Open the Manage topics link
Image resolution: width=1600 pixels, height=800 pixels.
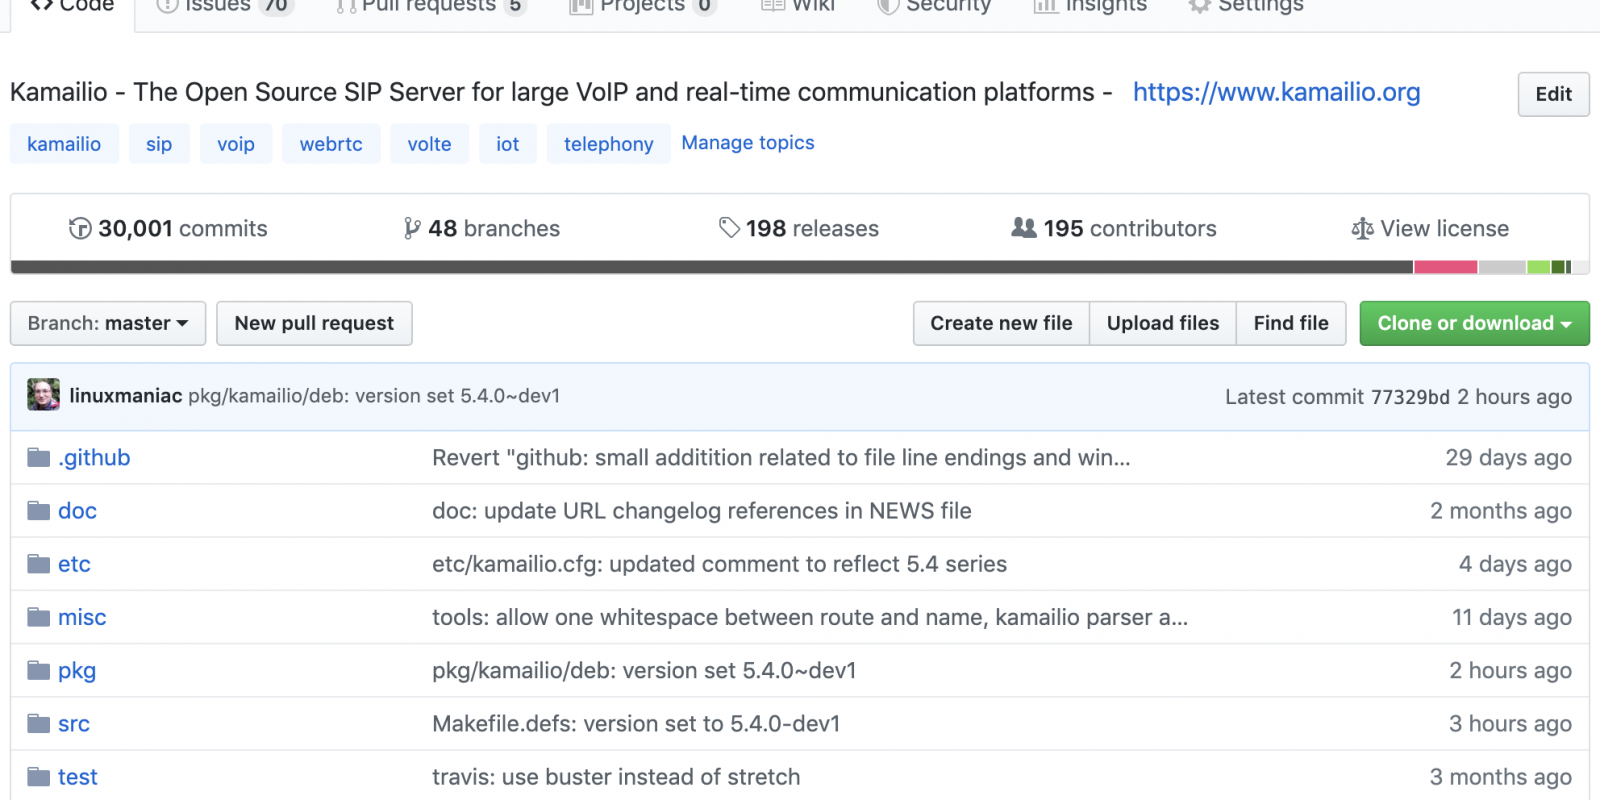pyautogui.click(x=748, y=143)
